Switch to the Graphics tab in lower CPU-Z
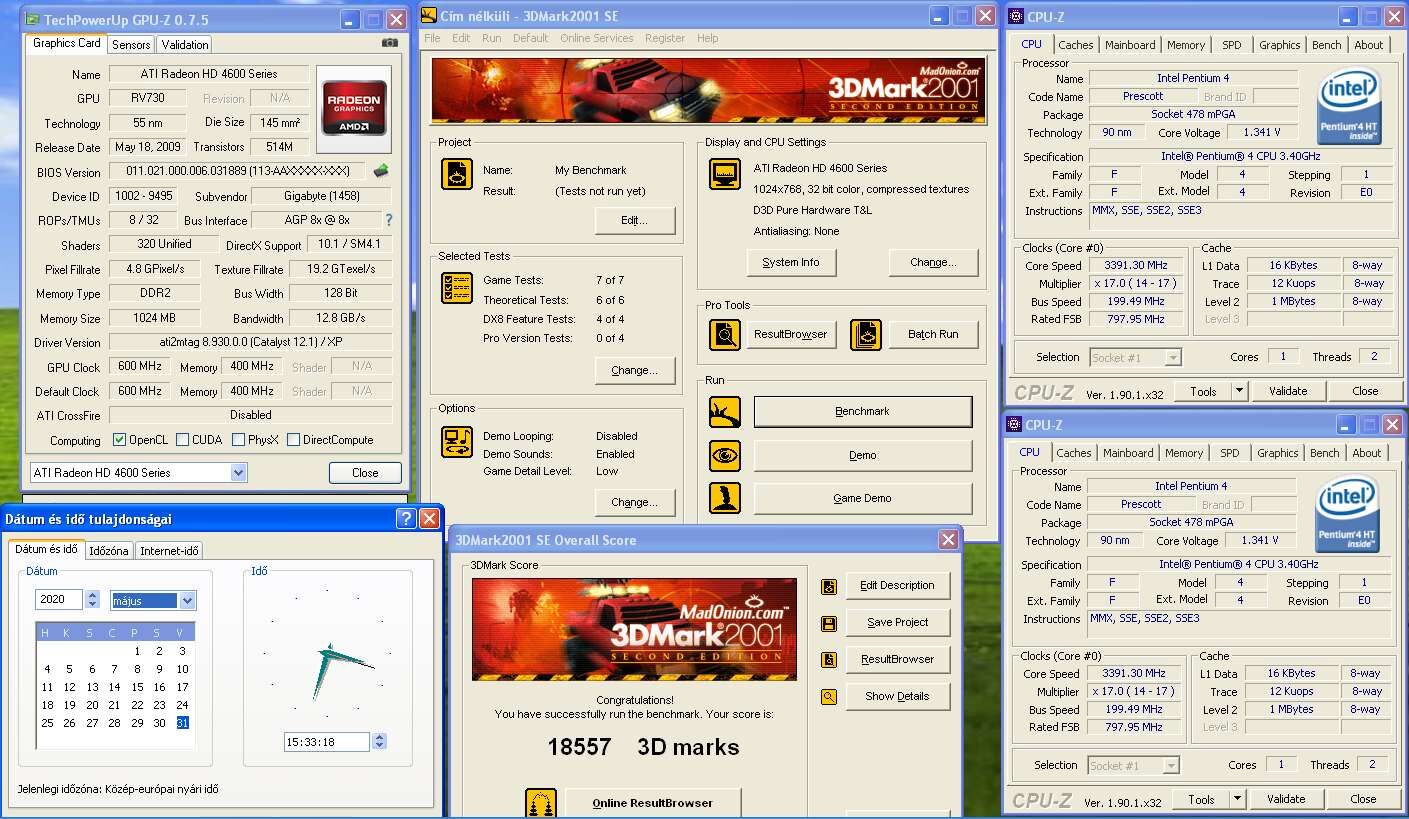The height and width of the screenshot is (819, 1409). click(1278, 453)
